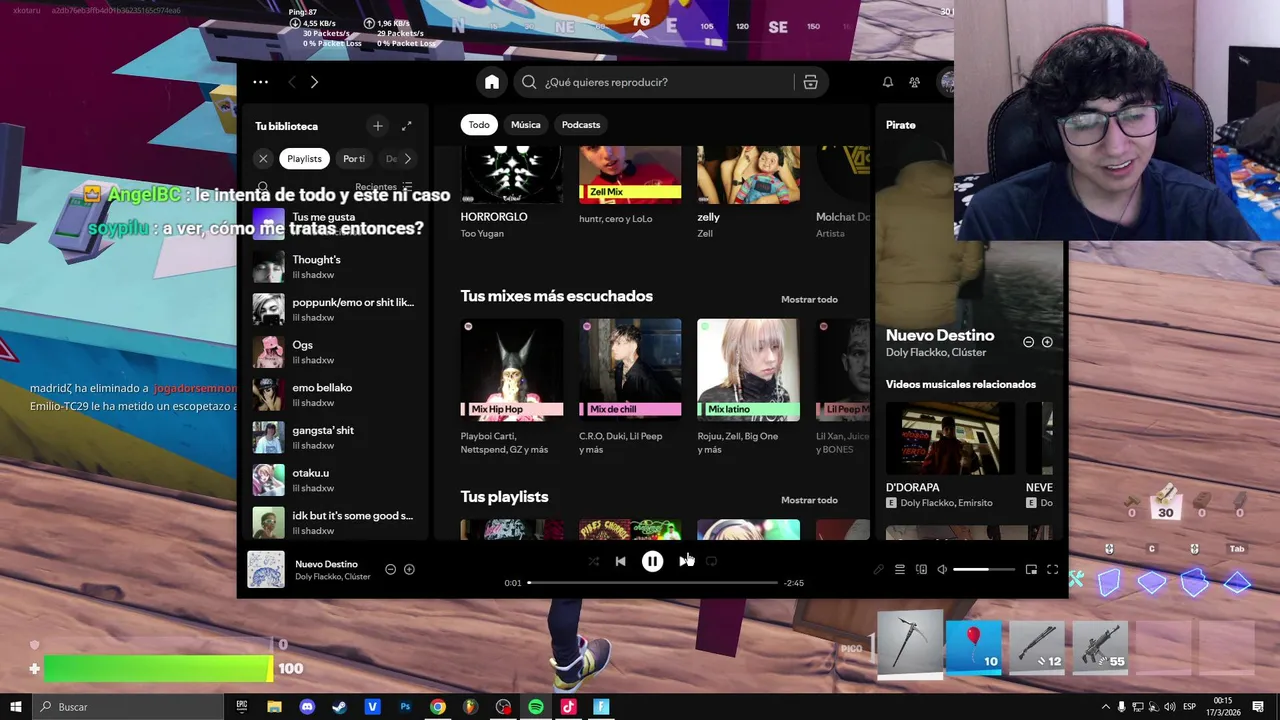Screen dimensions: 1280x720
Task: Select Playlists library filter
Action: tap(304, 159)
